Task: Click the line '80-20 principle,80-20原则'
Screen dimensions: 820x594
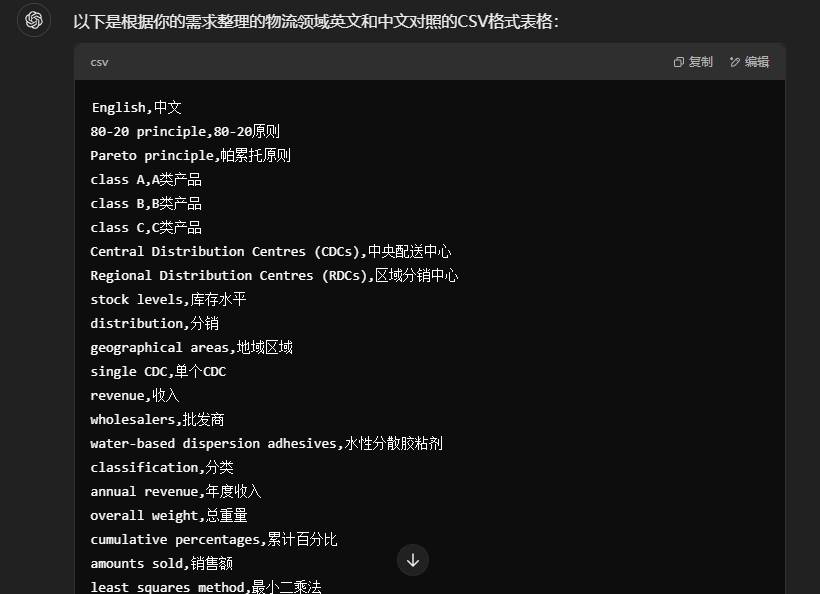Action: [x=185, y=131]
